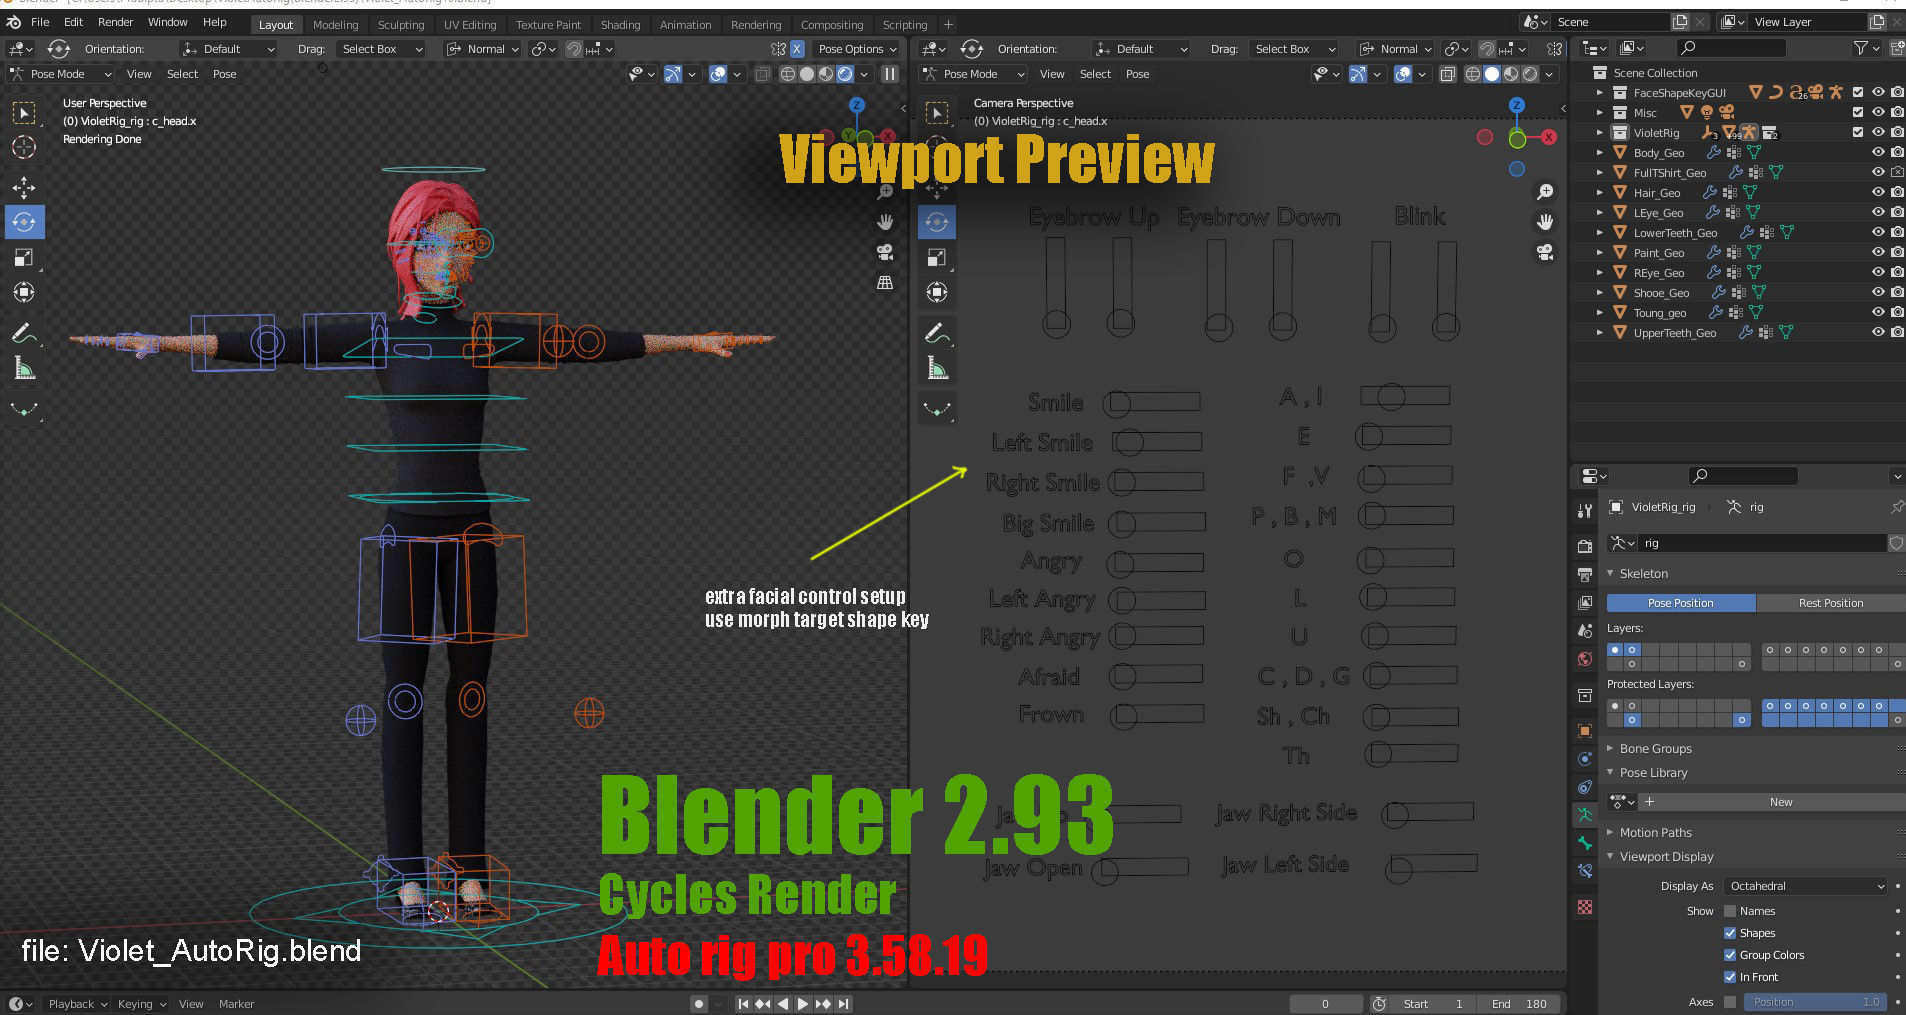
Task: Open the World properties tab
Action: click(1585, 659)
